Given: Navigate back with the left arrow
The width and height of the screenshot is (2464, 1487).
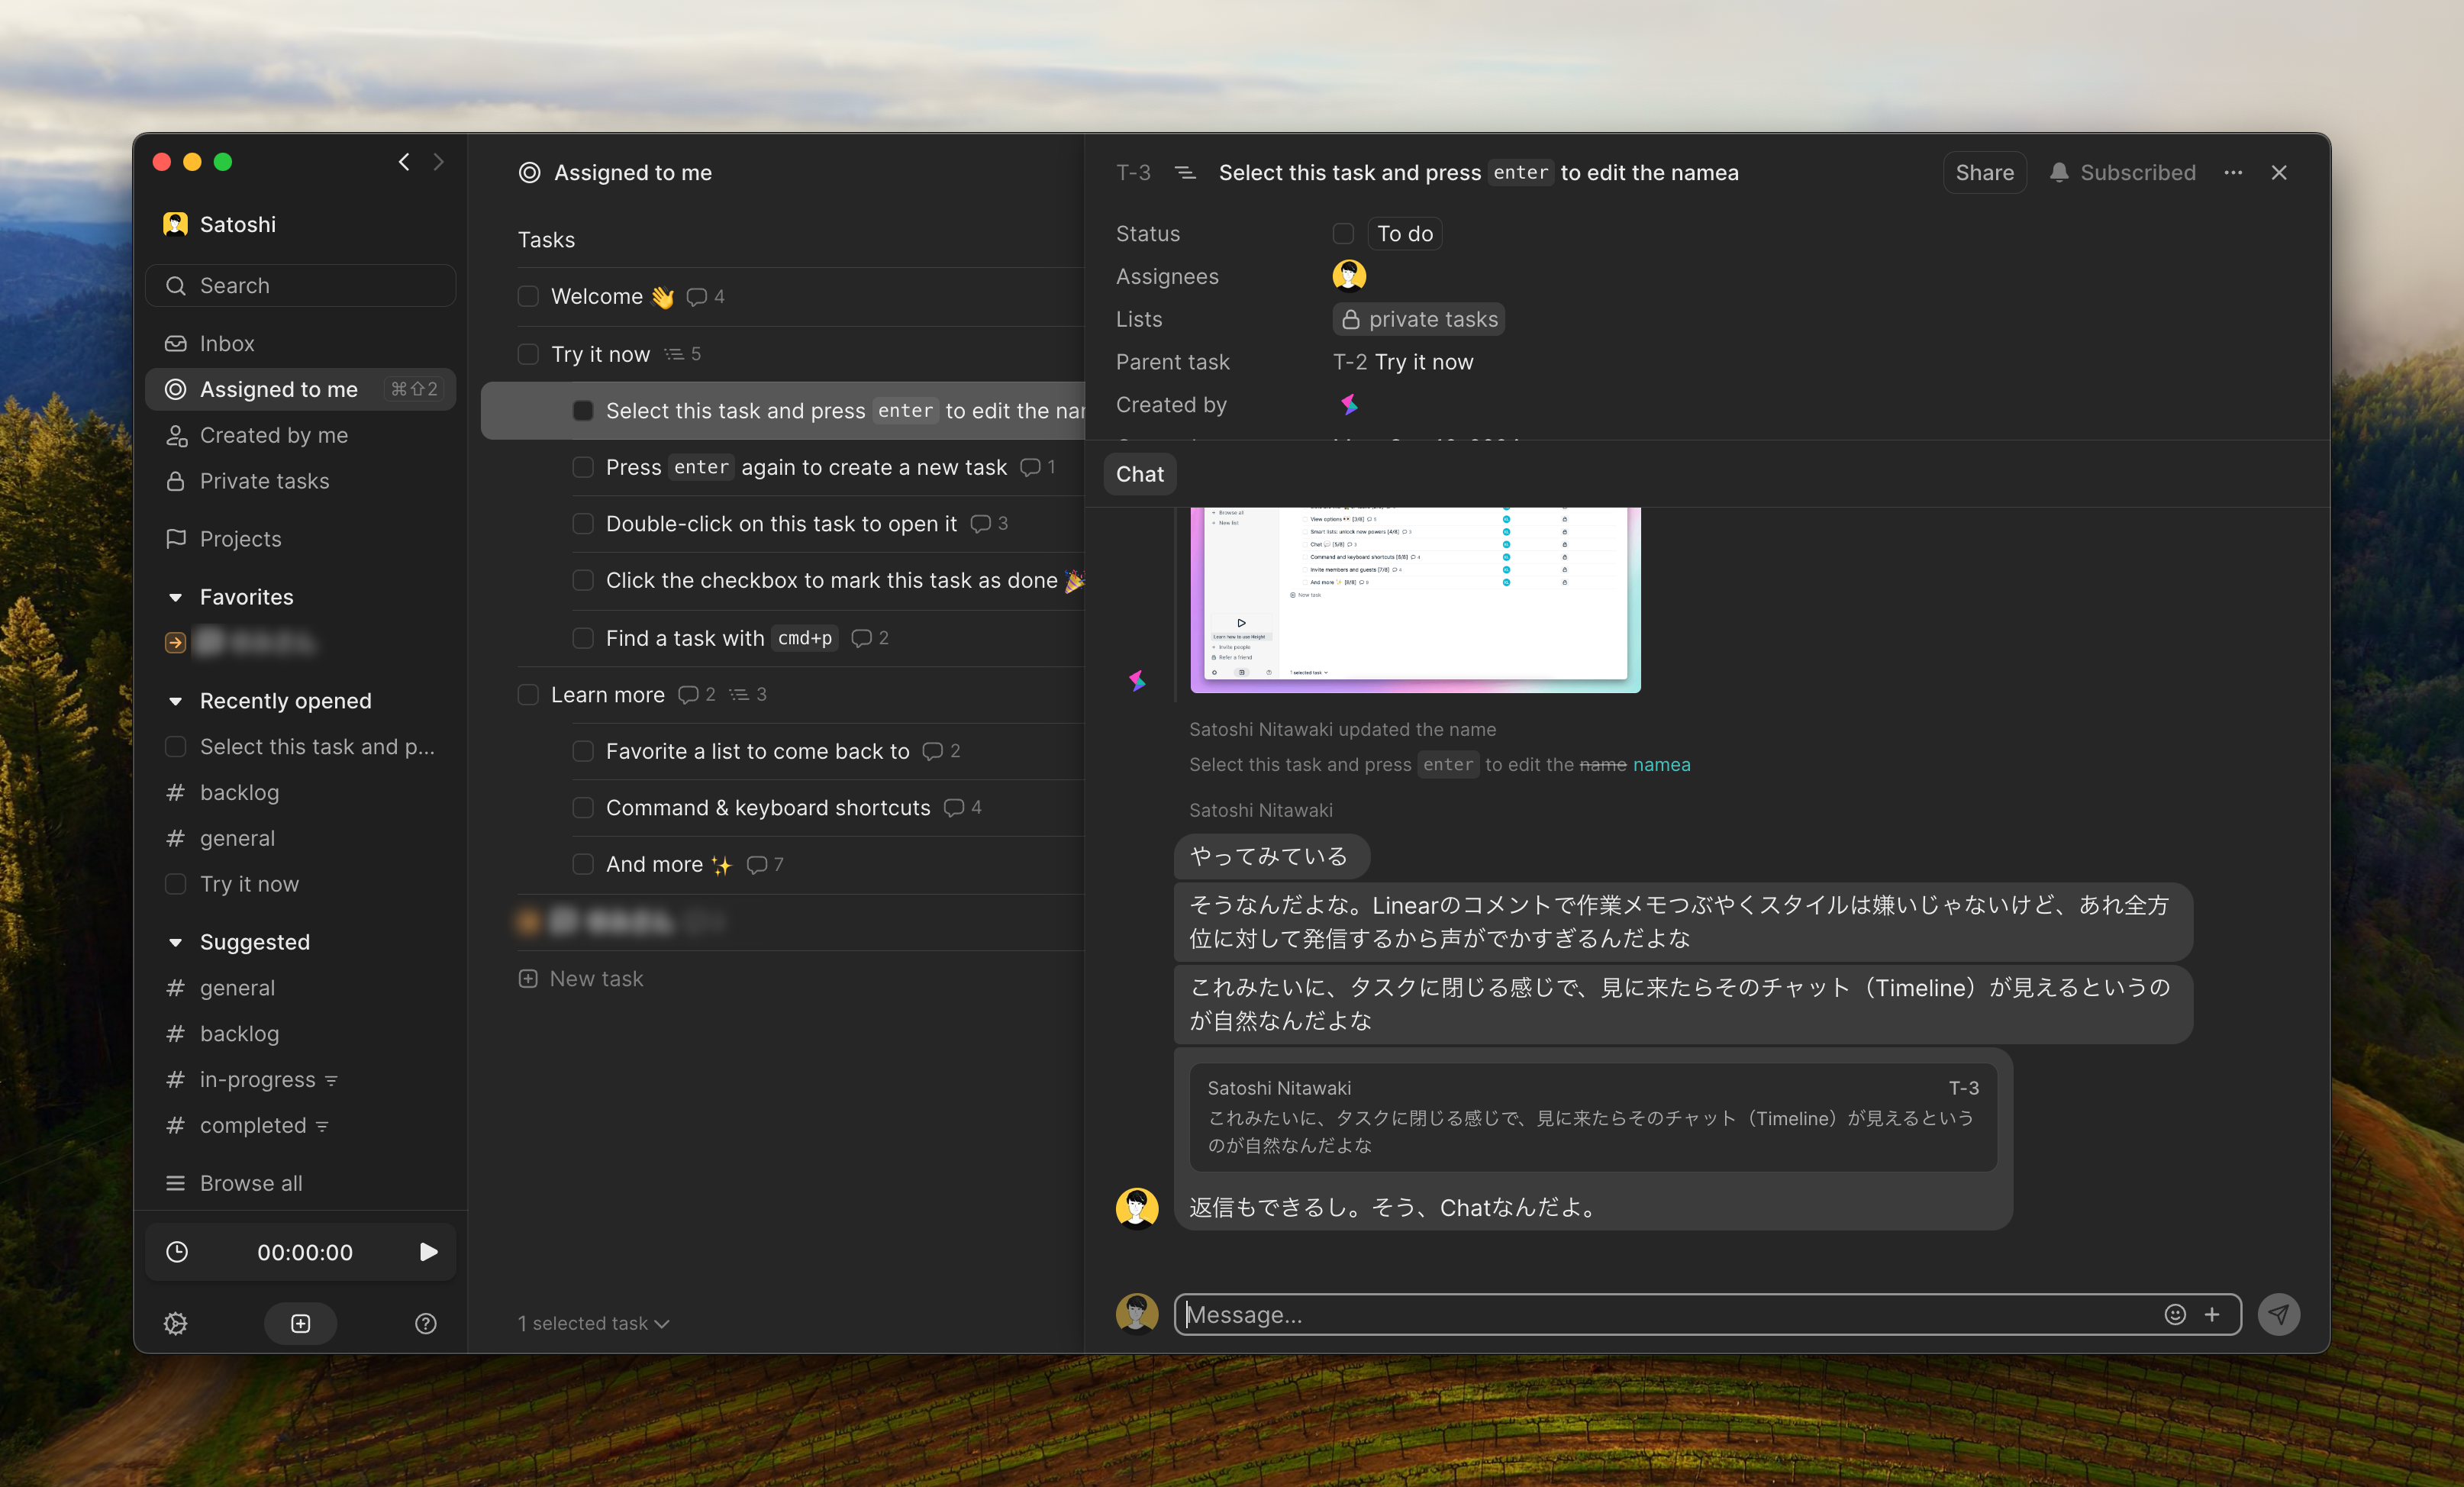Looking at the screenshot, I should pyautogui.click(x=404, y=162).
